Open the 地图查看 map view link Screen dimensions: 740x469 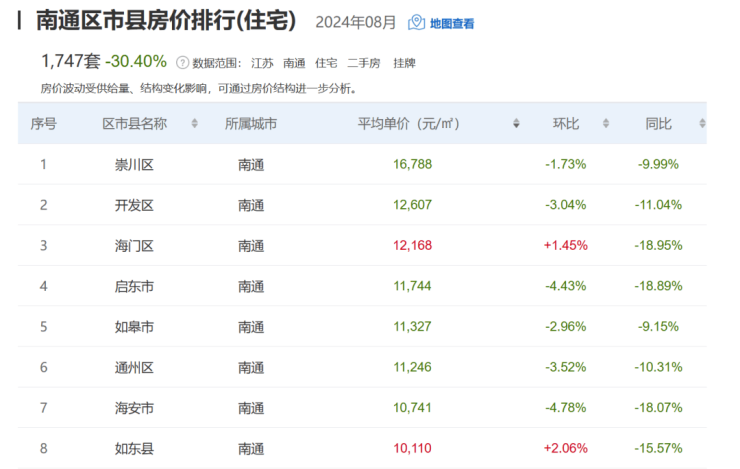coord(452,24)
